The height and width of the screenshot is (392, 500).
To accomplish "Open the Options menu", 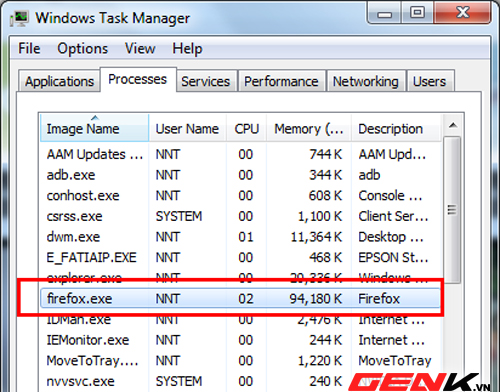I will click(83, 49).
